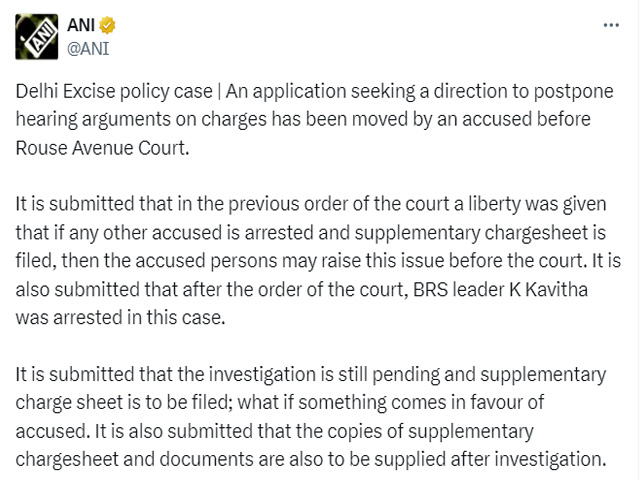Click the line starting "filed, then the accused persons"
640x480 pixels.
tap(318, 261)
